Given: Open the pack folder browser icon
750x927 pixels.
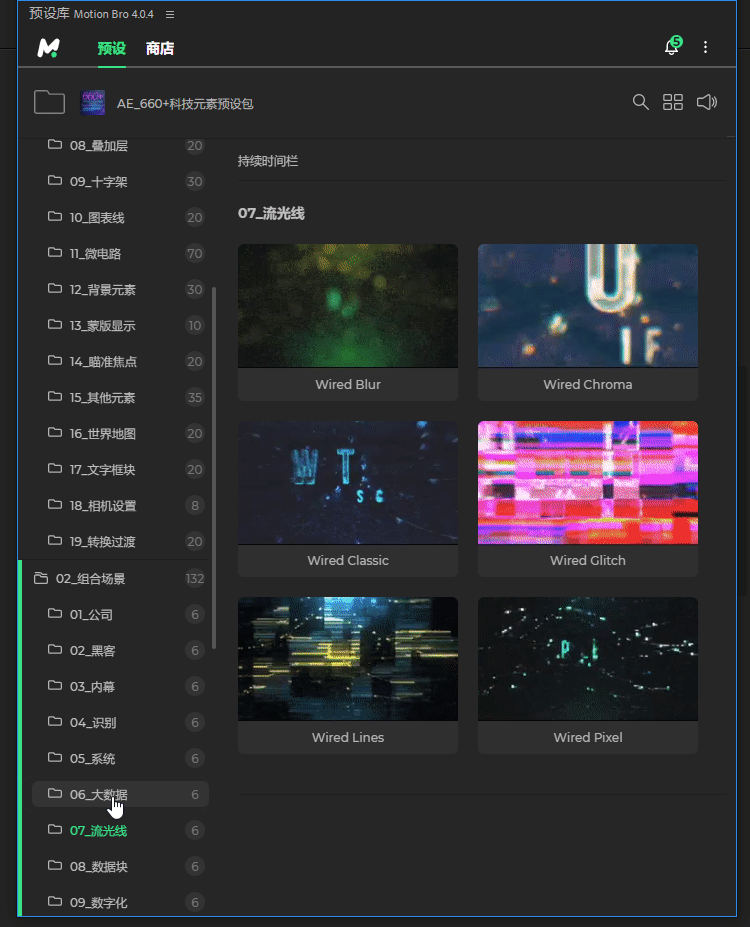Looking at the screenshot, I should (49, 102).
